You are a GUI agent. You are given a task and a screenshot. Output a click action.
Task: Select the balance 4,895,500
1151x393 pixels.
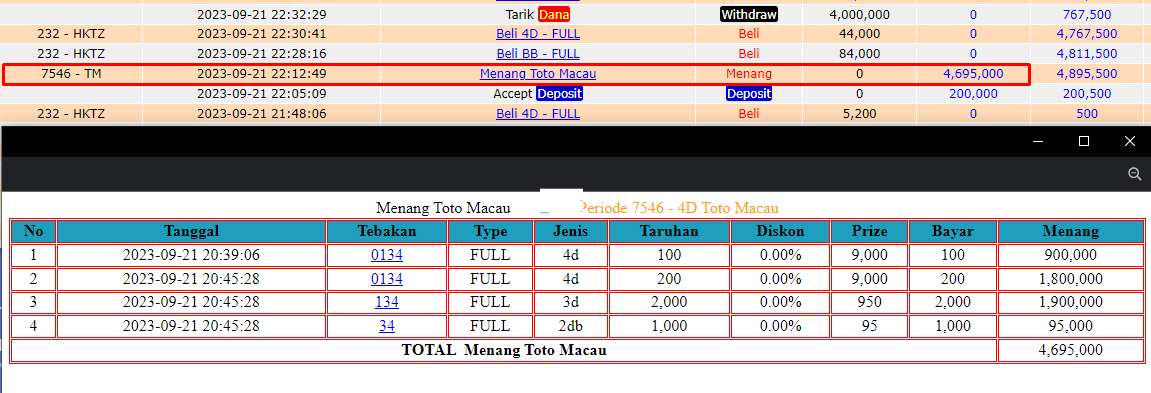[1087, 74]
